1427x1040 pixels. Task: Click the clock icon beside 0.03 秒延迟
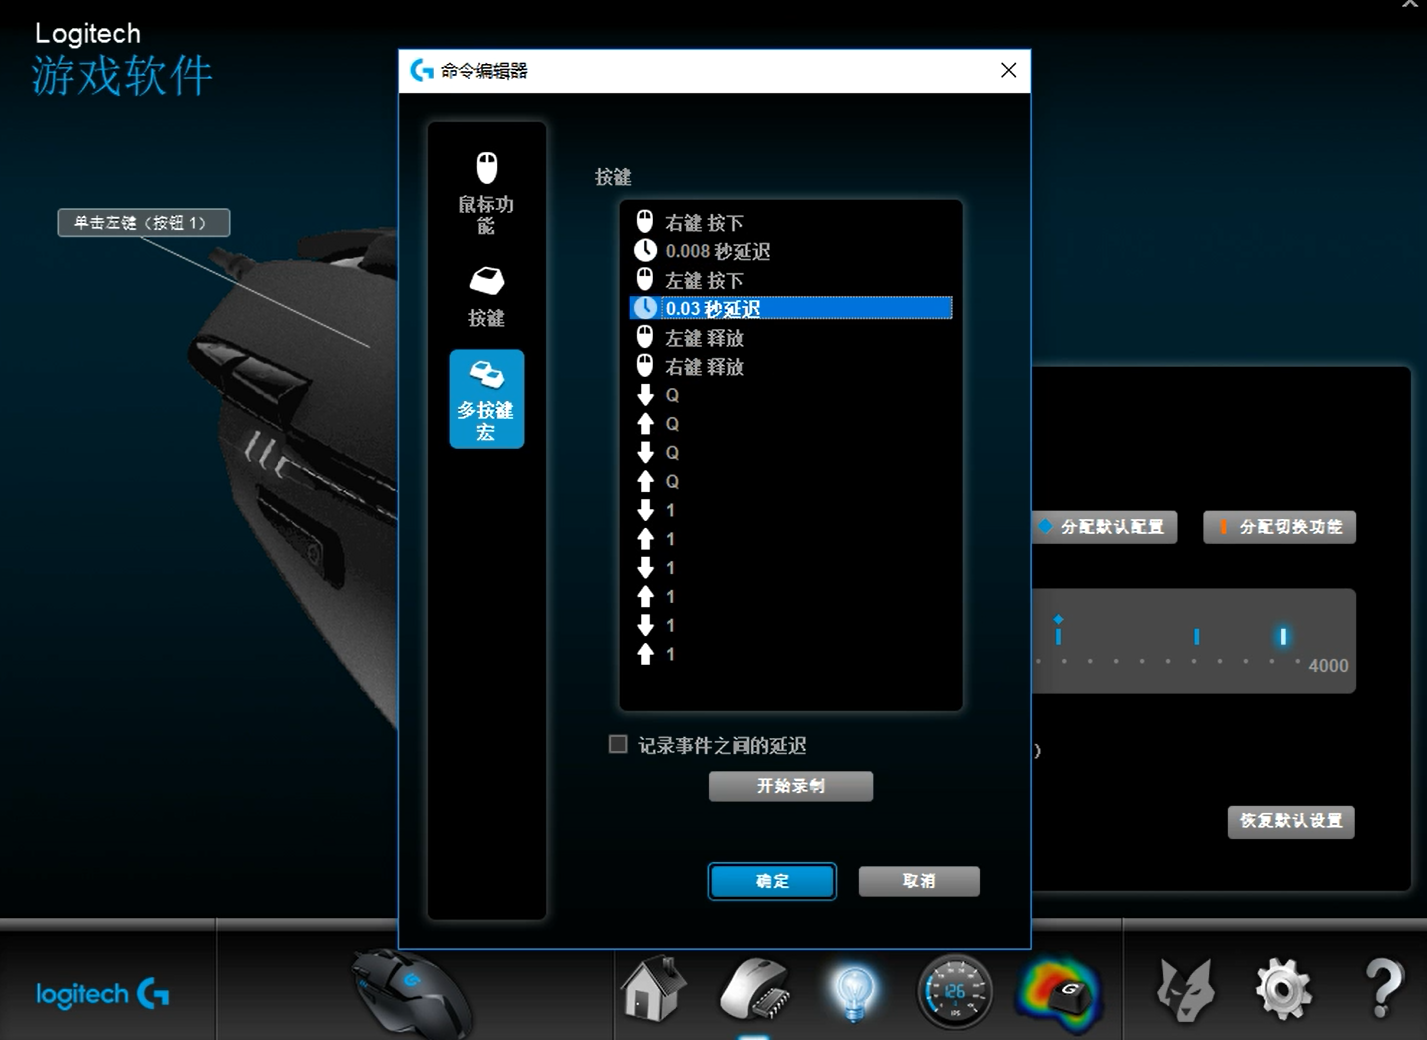pos(645,308)
